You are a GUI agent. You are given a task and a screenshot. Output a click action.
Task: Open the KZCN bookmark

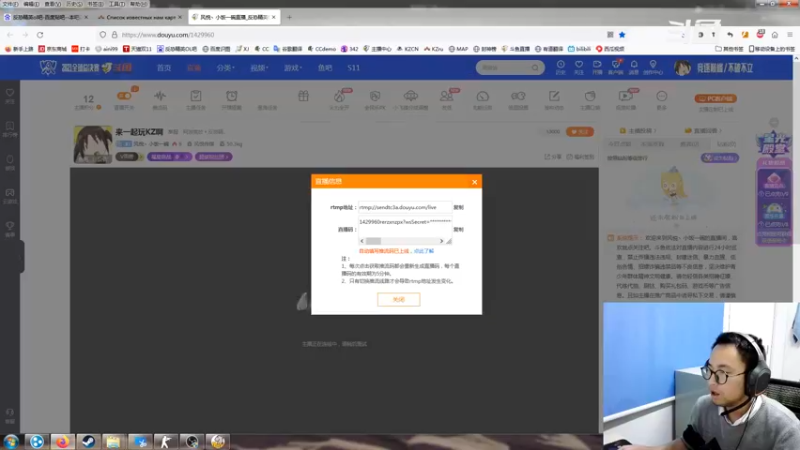coord(407,49)
